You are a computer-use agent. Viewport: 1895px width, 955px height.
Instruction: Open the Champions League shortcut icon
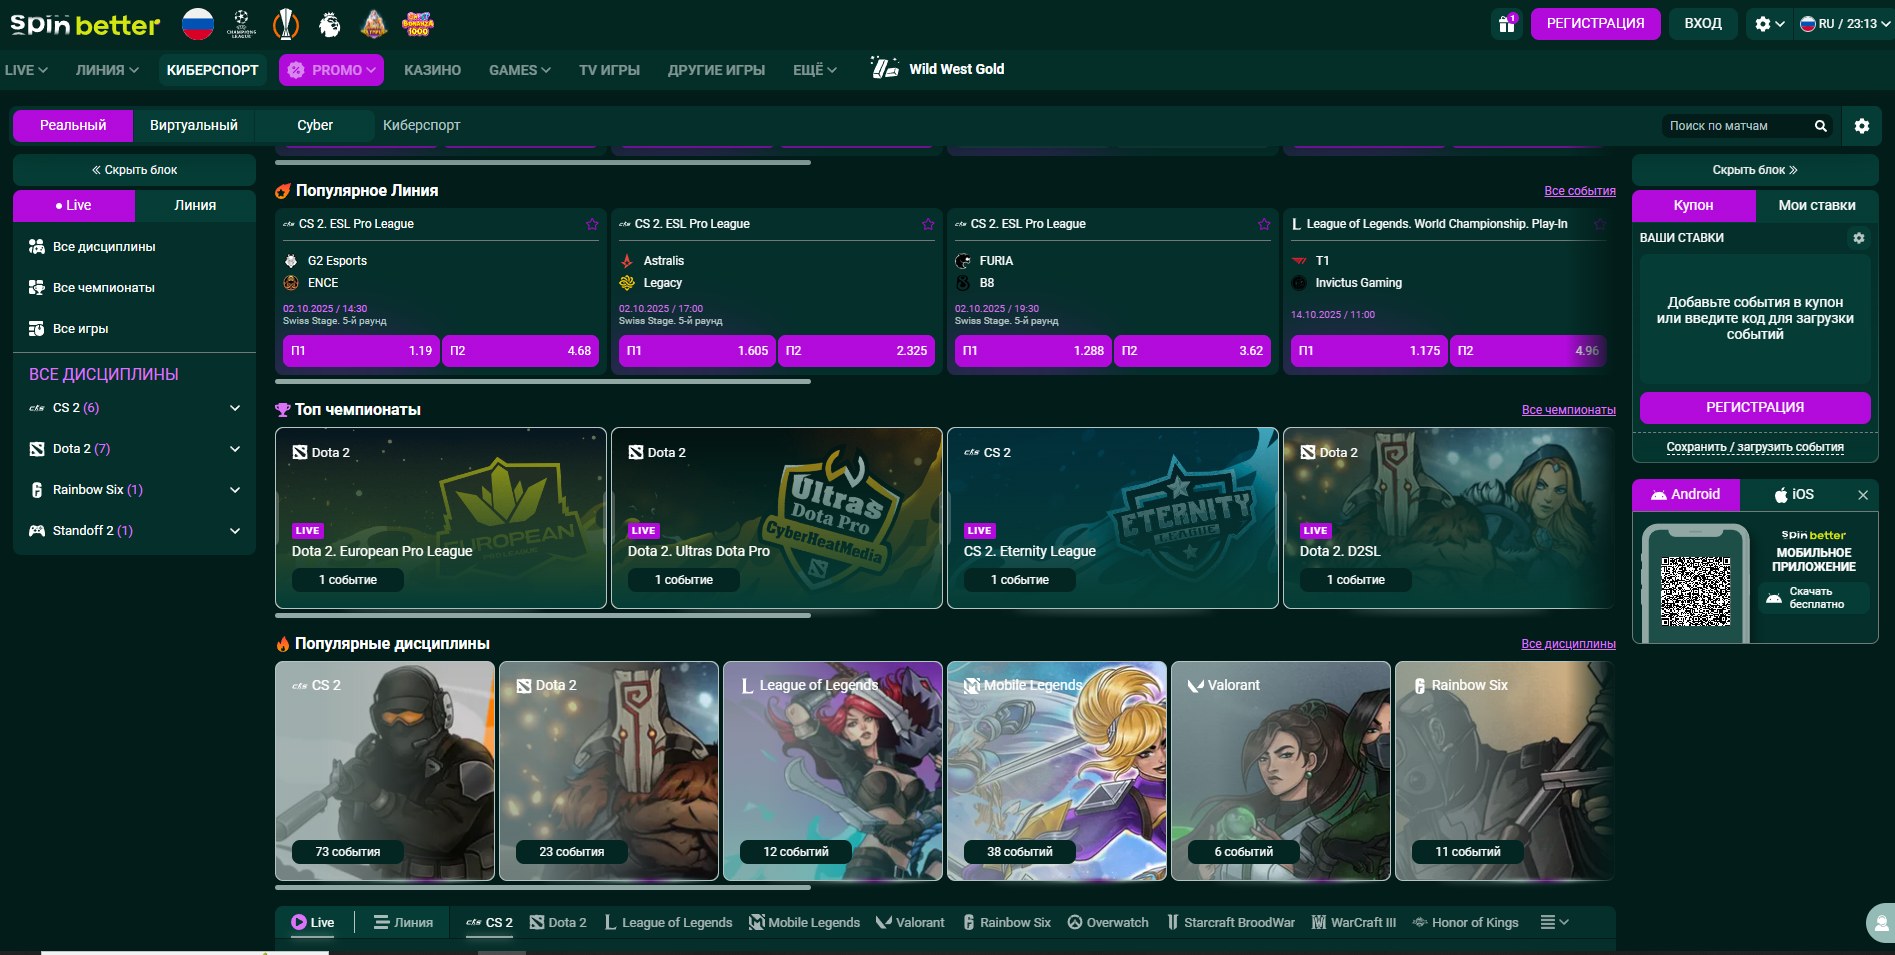241,23
